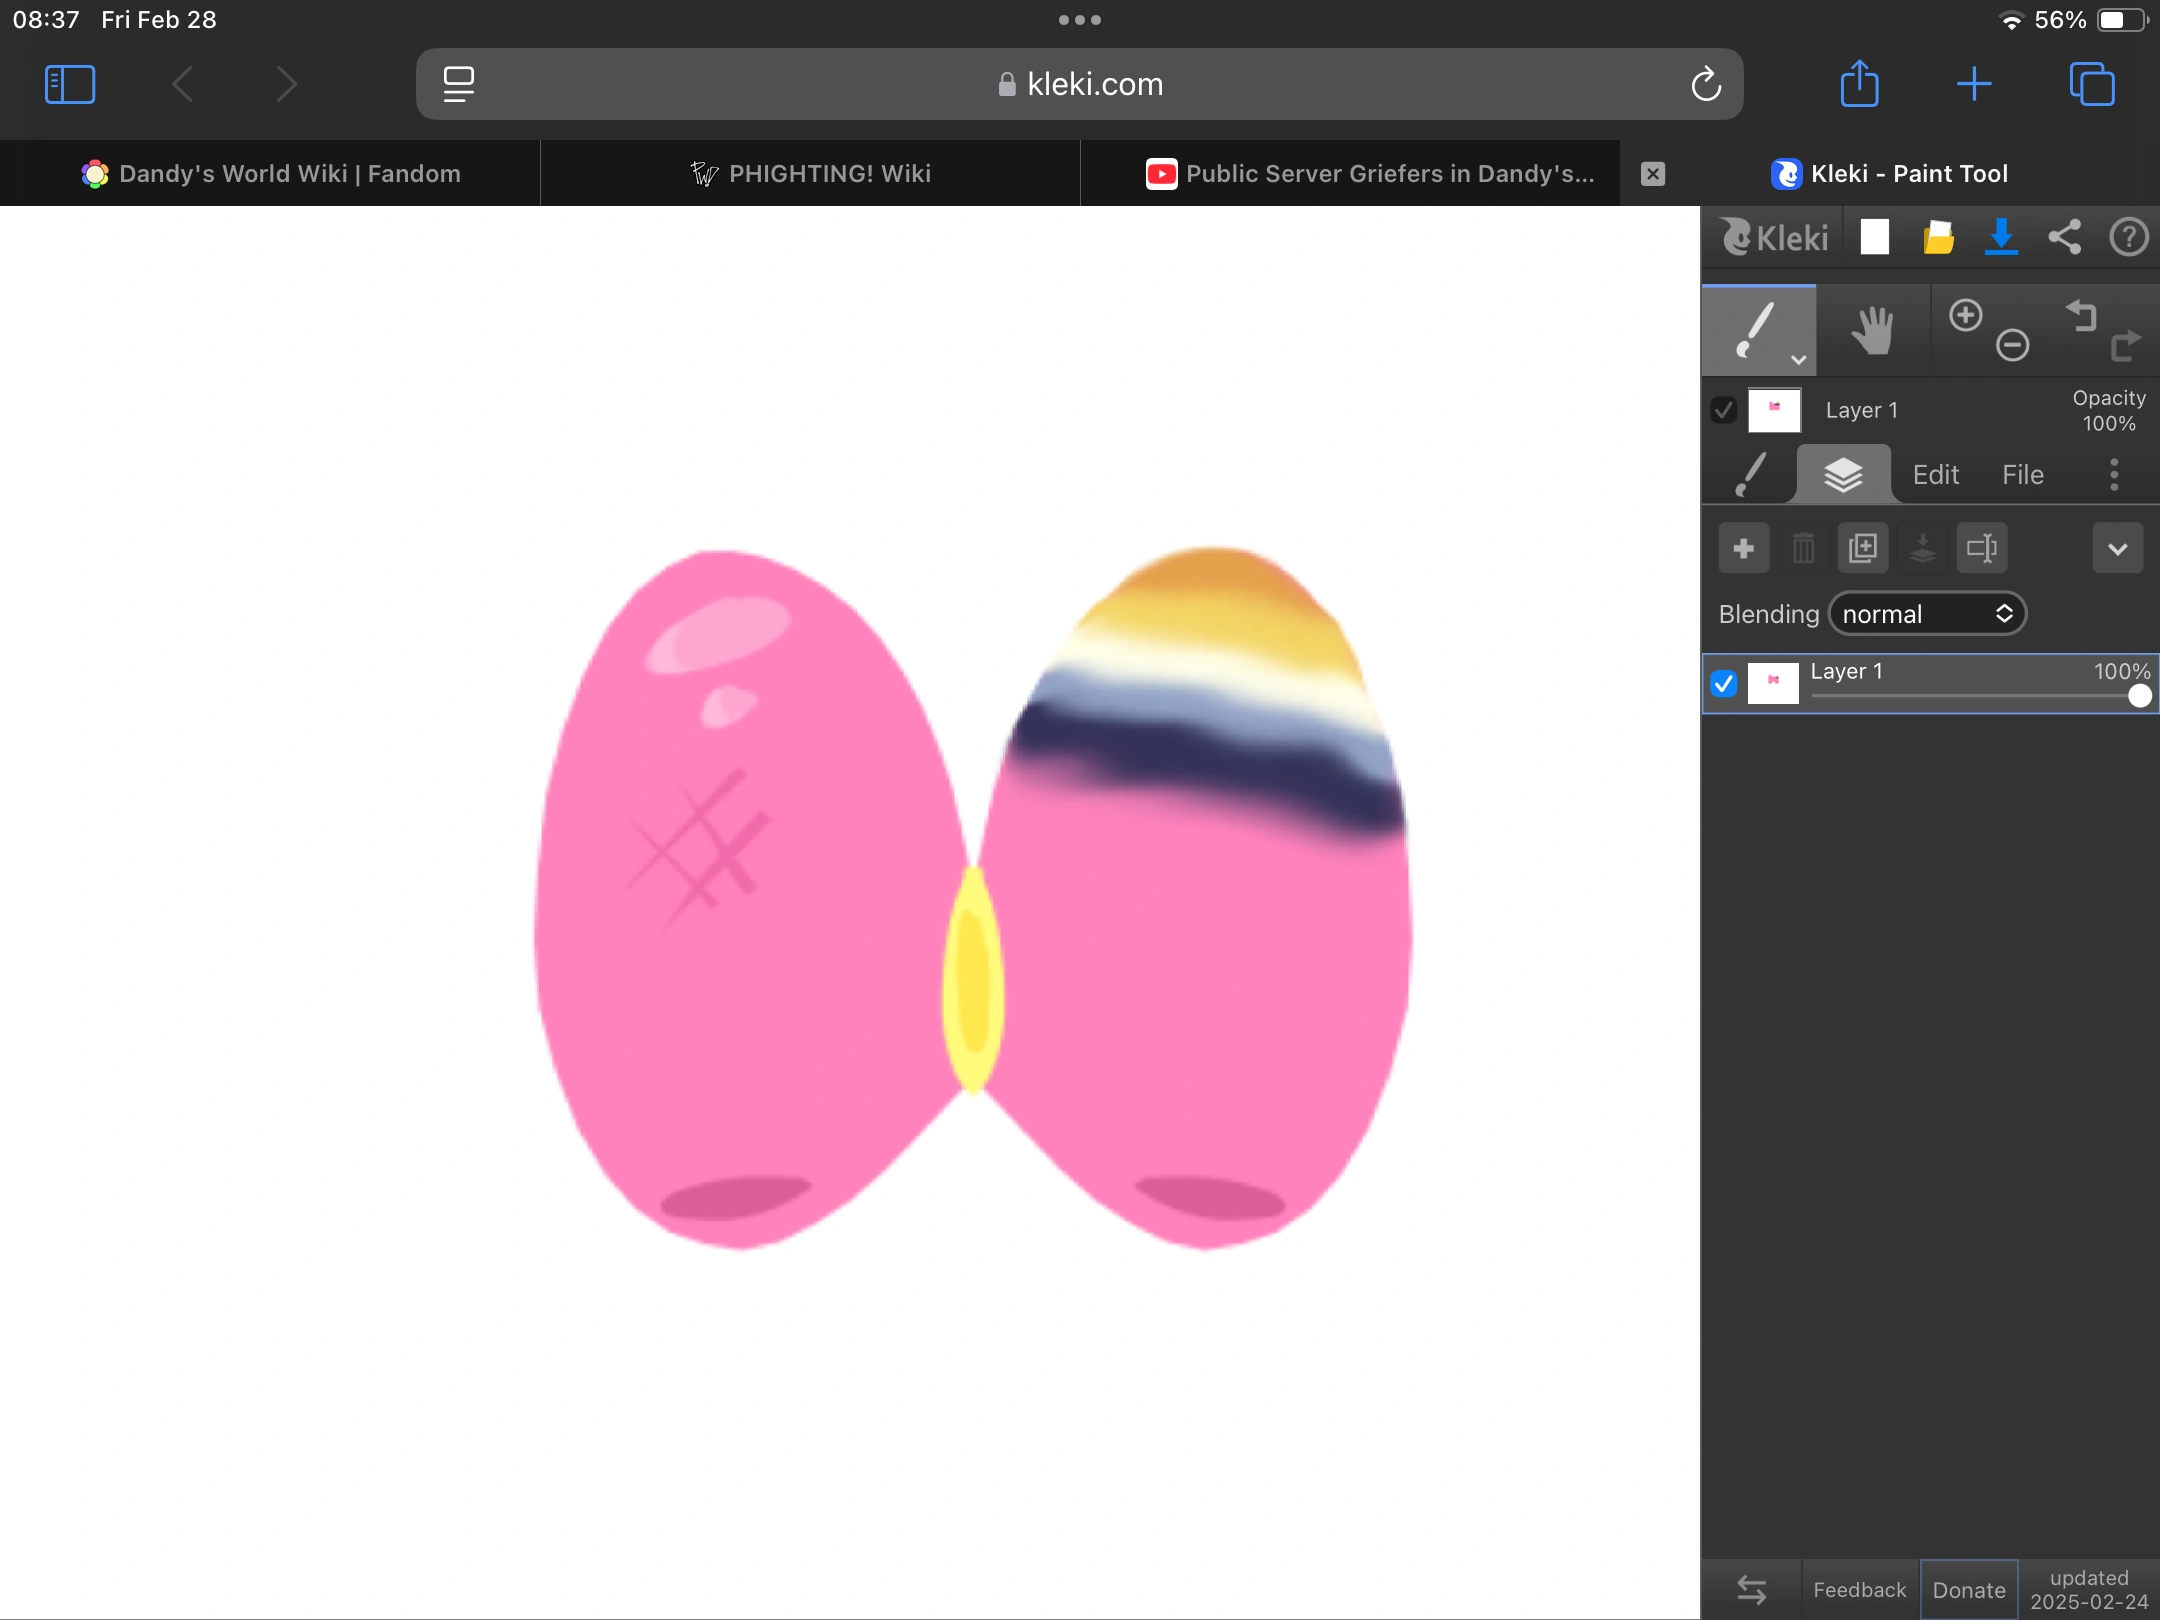
Task: Click the zoom out icon
Action: 2012,345
